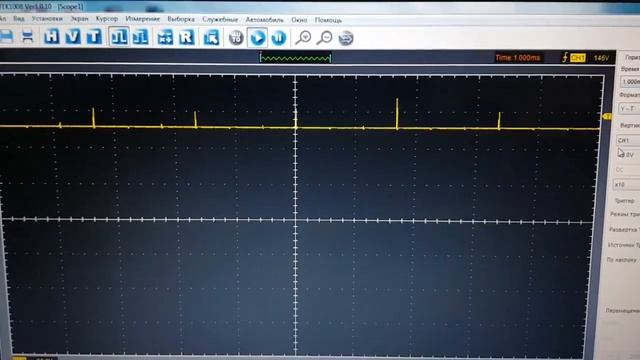Select the second pulse waveform icon

click(x=140, y=38)
